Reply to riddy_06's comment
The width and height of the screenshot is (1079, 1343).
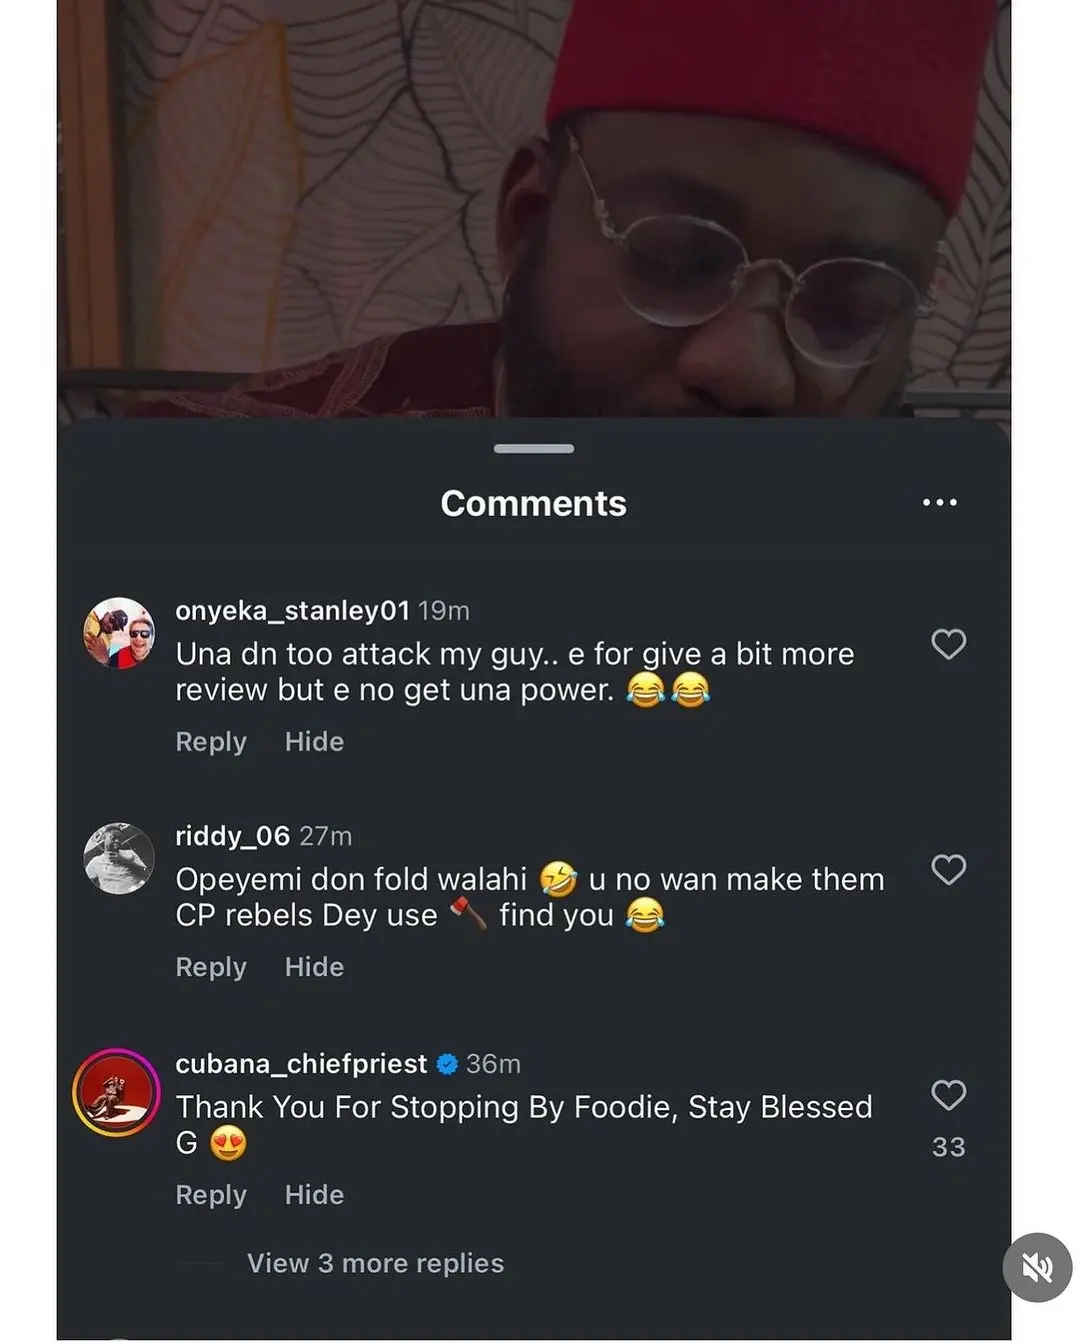[210, 967]
